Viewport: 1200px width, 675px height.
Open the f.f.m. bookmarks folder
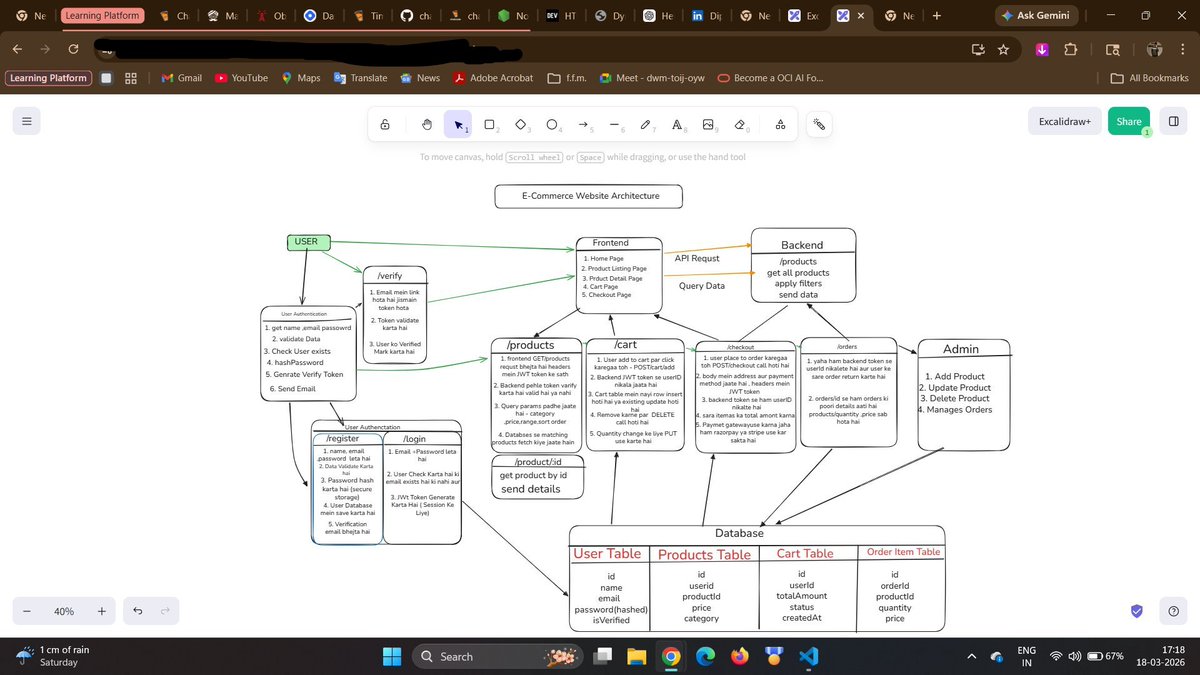click(x=566, y=78)
